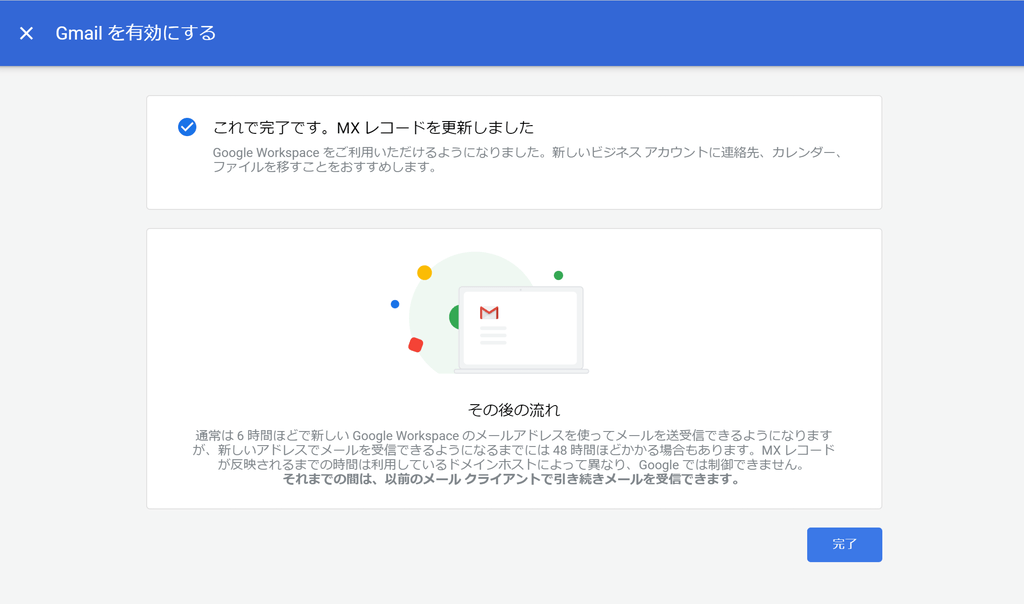Select the その後の流れ heading

click(x=514, y=410)
